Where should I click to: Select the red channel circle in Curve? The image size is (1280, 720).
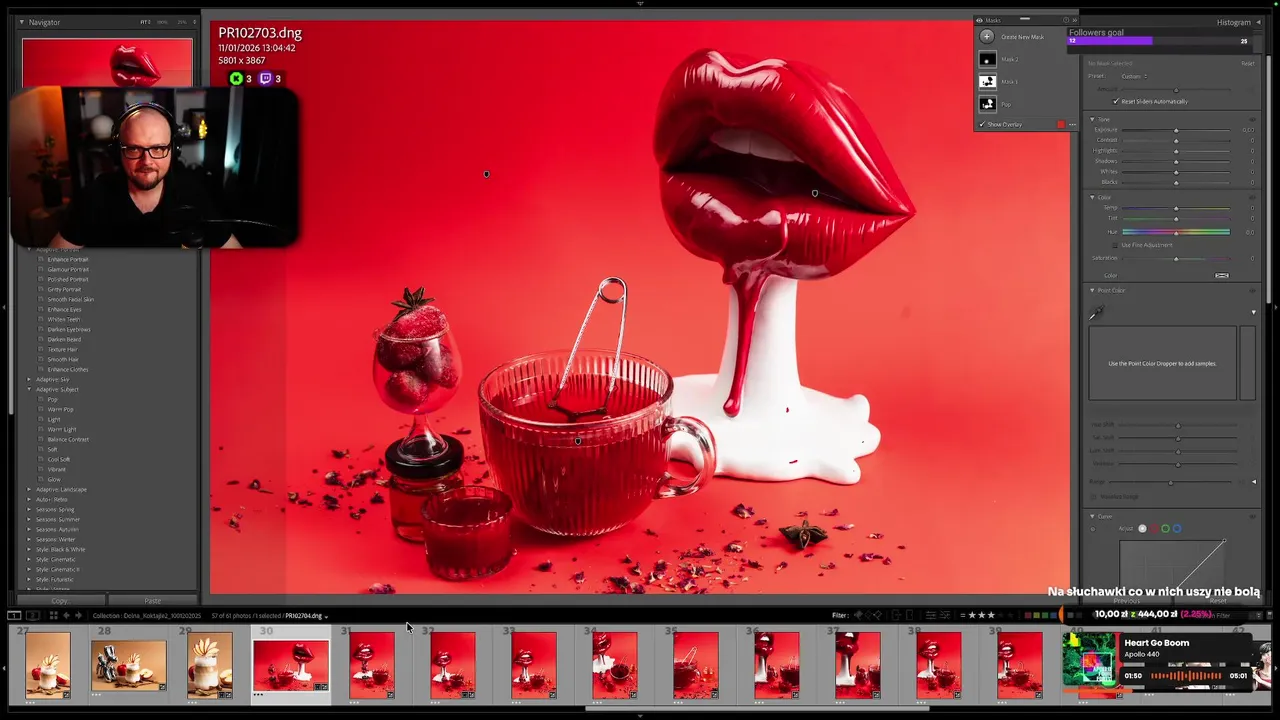(1154, 528)
